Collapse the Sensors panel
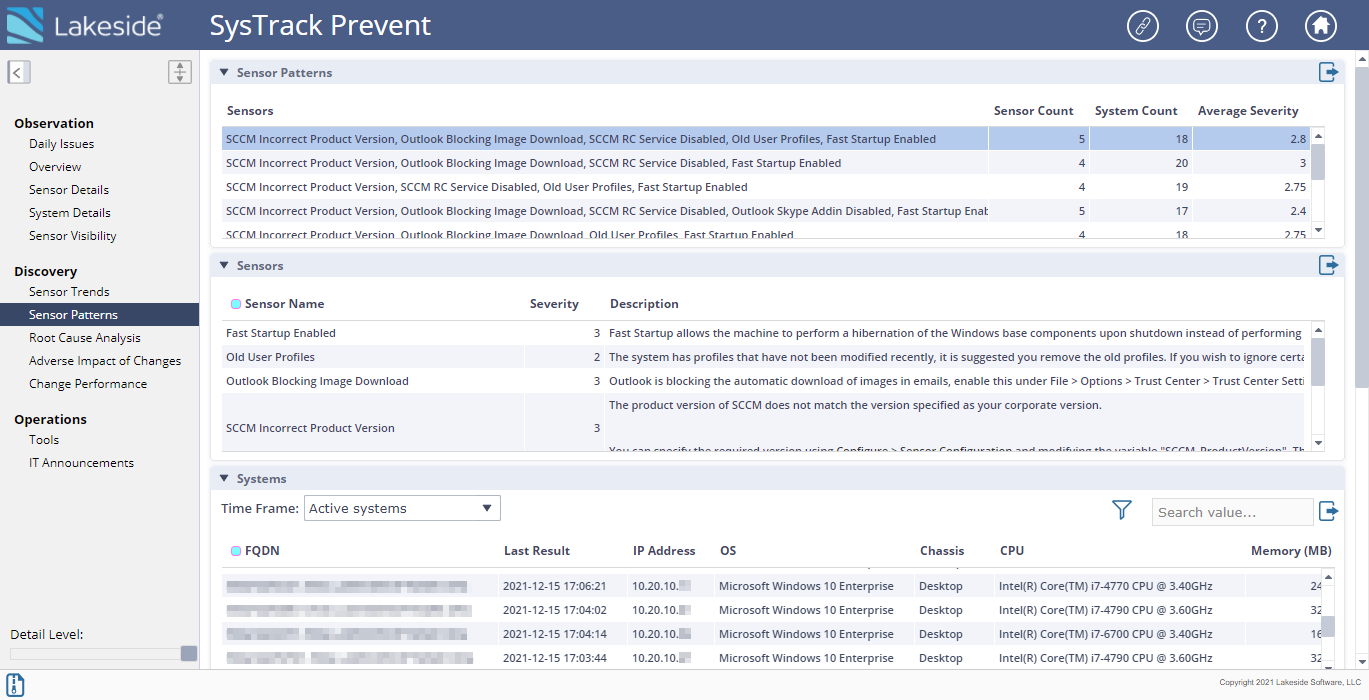This screenshot has width=1369, height=700. [225, 266]
